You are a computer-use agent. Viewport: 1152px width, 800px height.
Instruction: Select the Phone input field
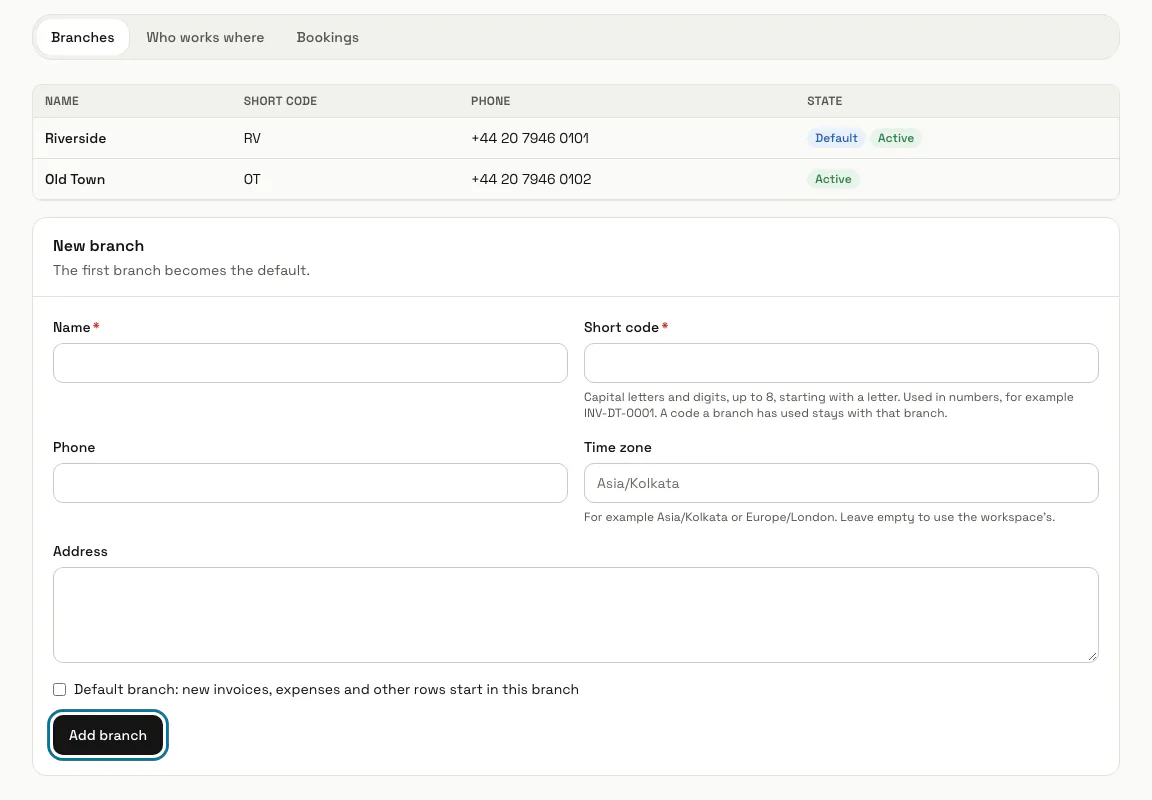click(310, 483)
